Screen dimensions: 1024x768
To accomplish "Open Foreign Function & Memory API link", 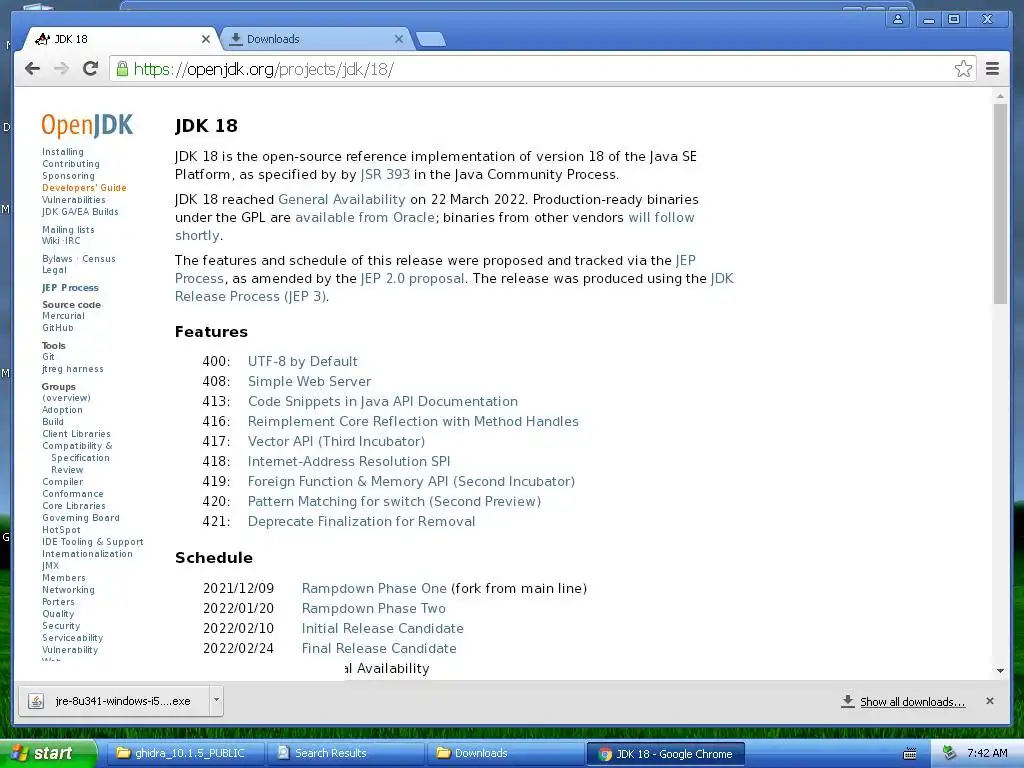I will point(411,481).
